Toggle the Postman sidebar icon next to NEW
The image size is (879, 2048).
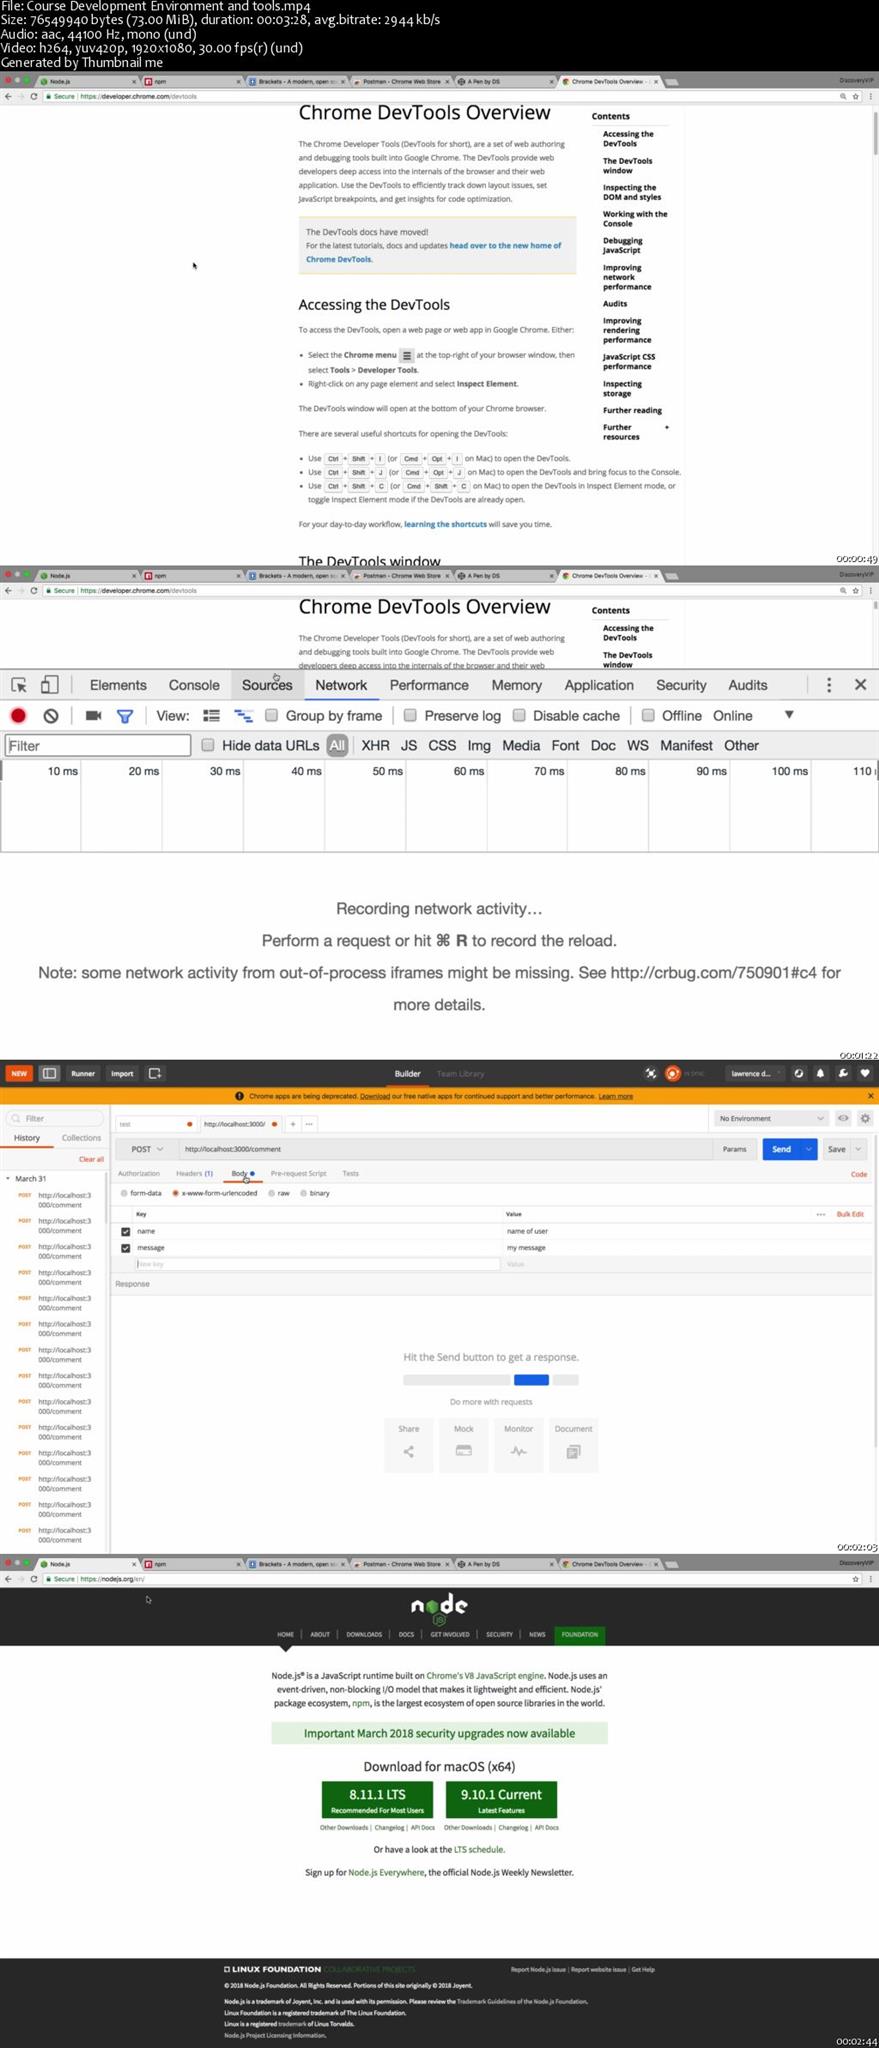(49, 1073)
